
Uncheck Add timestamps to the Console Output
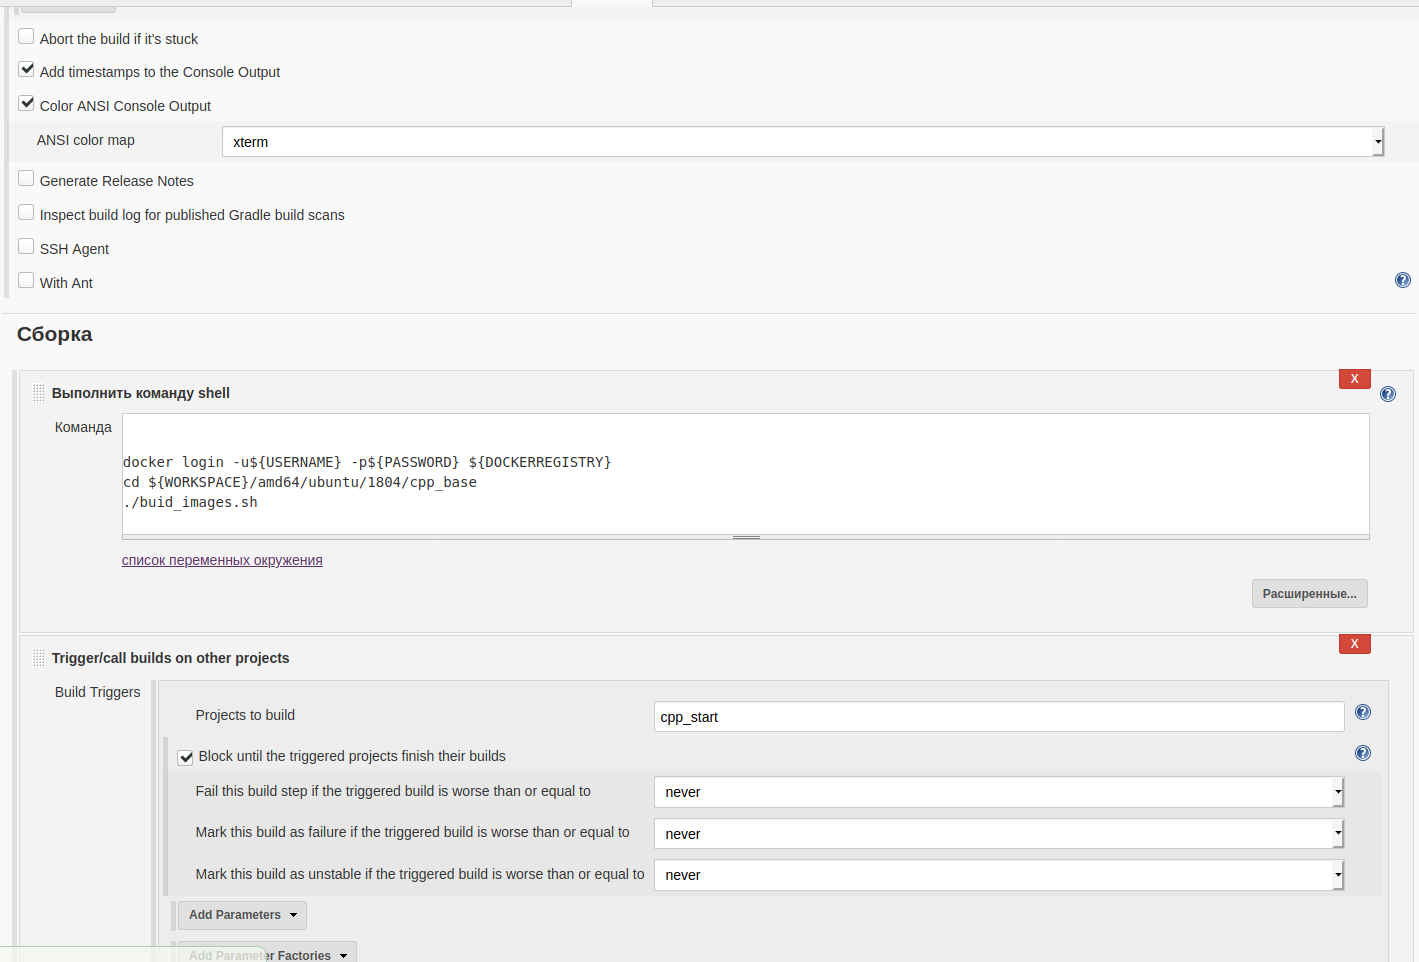click(27, 70)
